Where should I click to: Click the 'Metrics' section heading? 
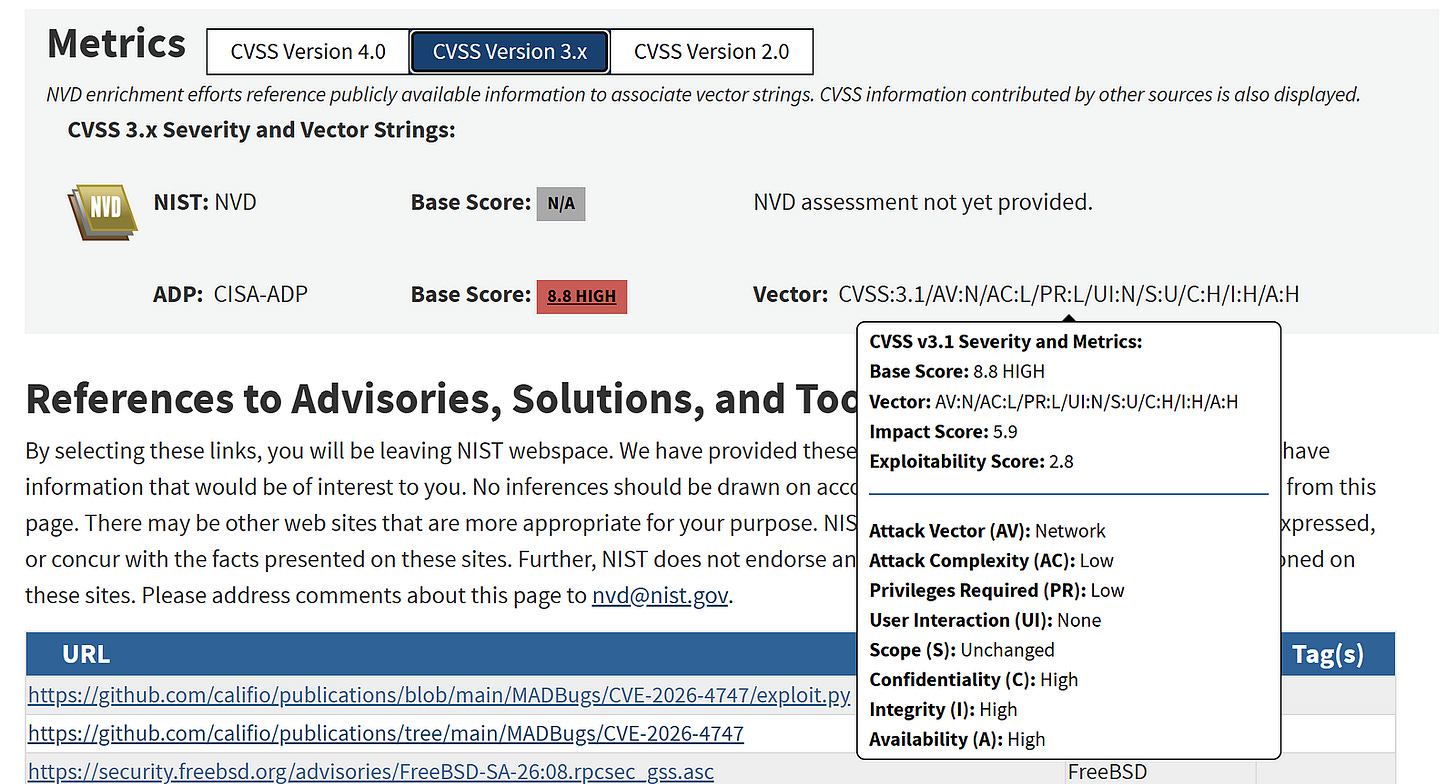(116, 43)
